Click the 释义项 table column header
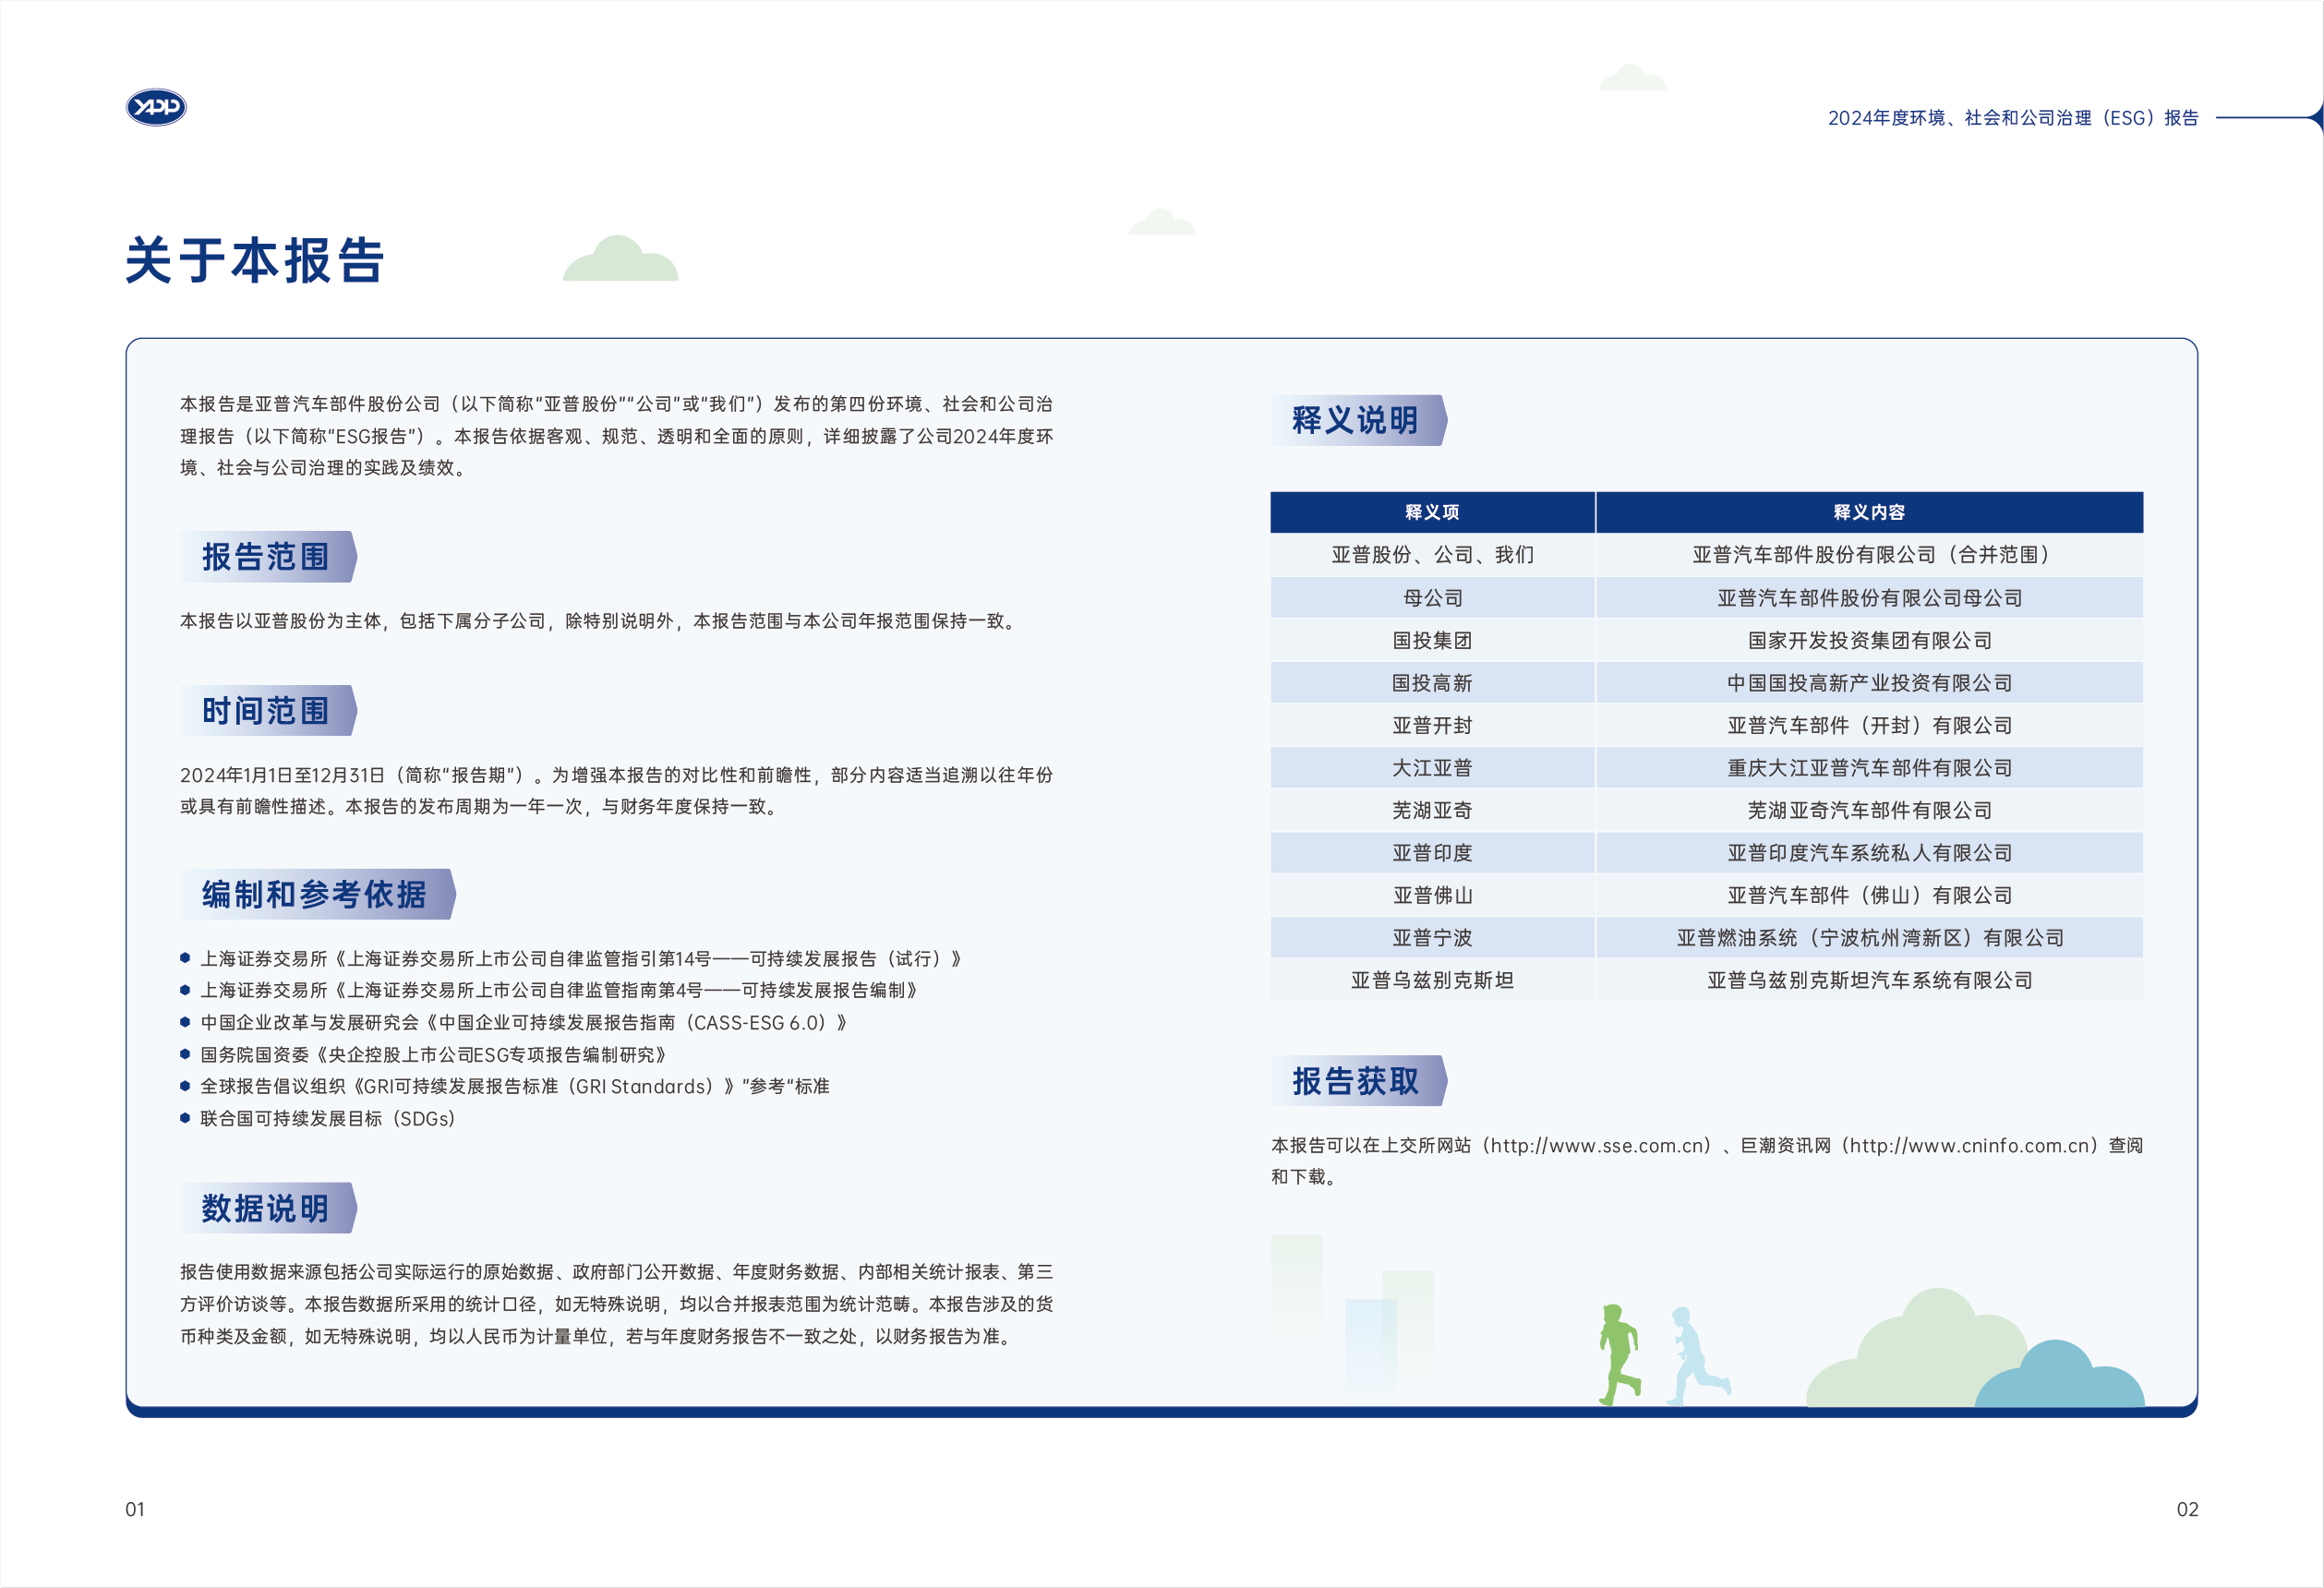This screenshot has height=1588, width=2324. (1432, 512)
